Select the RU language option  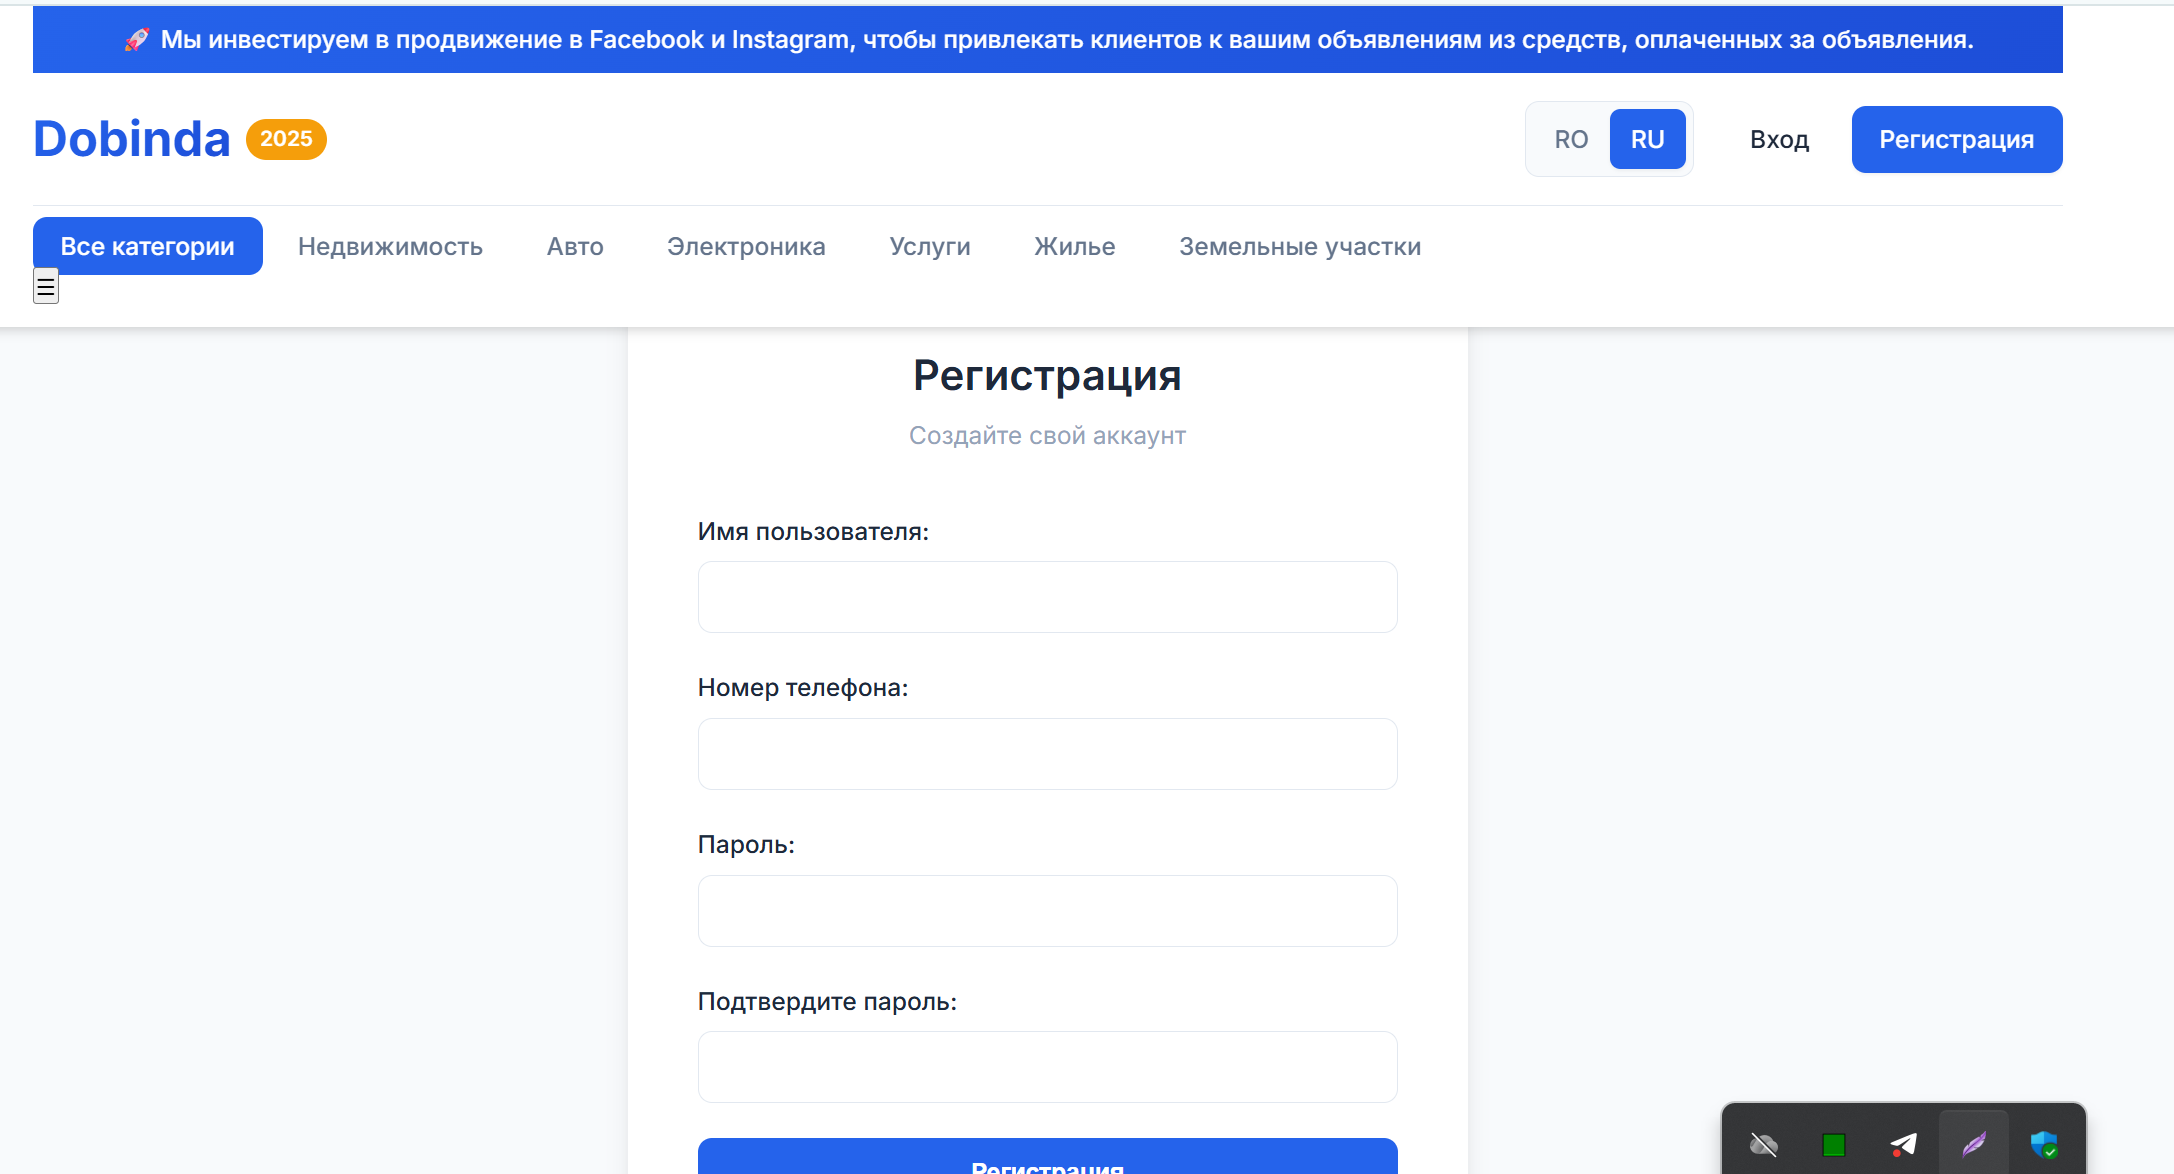click(1647, 139)
